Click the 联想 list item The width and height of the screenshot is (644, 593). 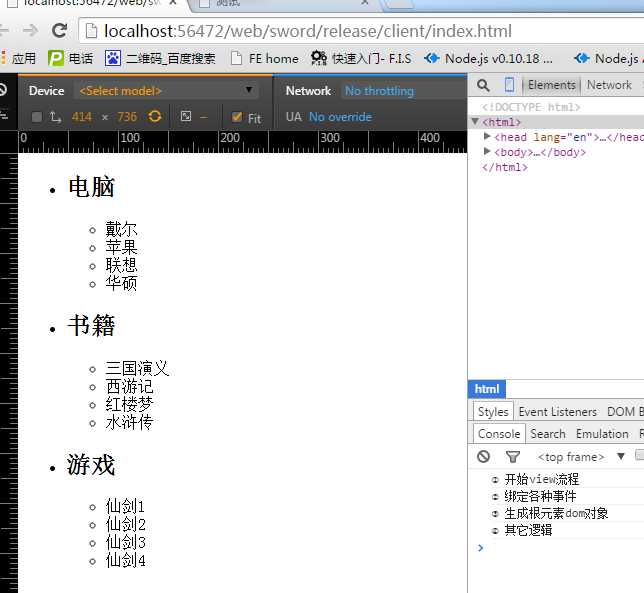[121, 265]
